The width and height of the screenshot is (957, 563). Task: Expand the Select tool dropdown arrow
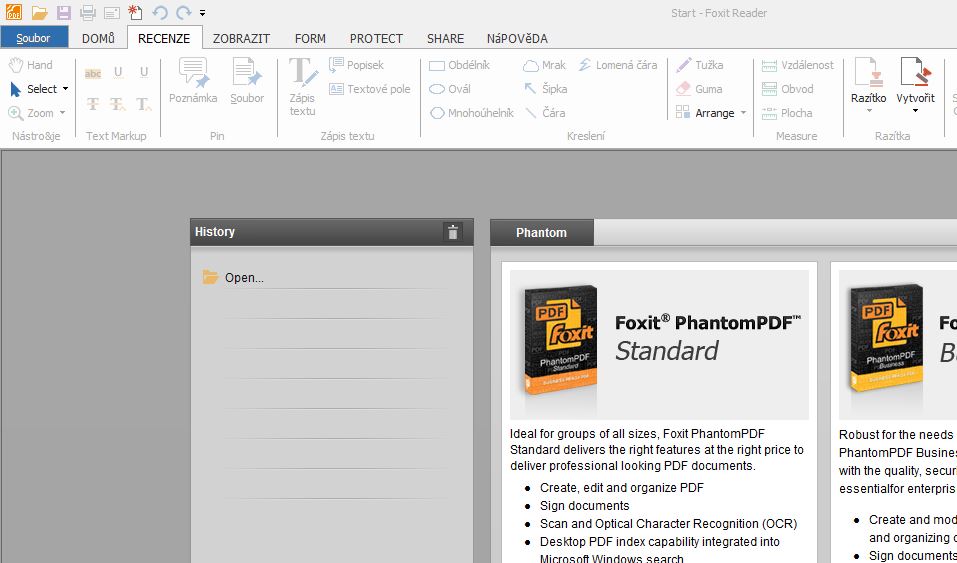click(65, 89)
